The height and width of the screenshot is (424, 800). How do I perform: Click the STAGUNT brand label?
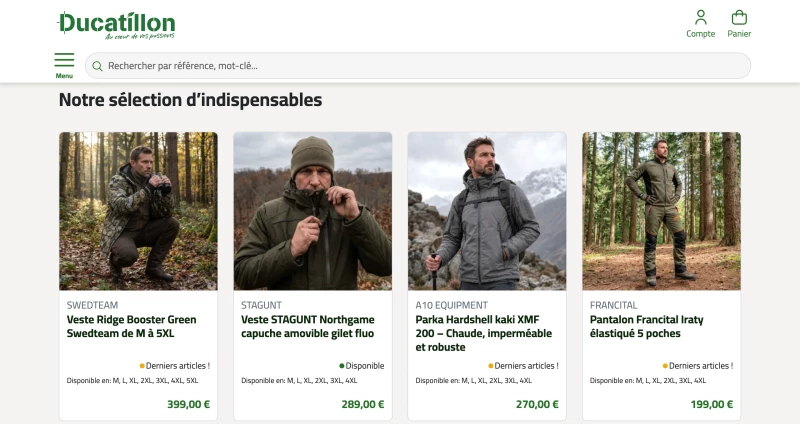(261, 305)
